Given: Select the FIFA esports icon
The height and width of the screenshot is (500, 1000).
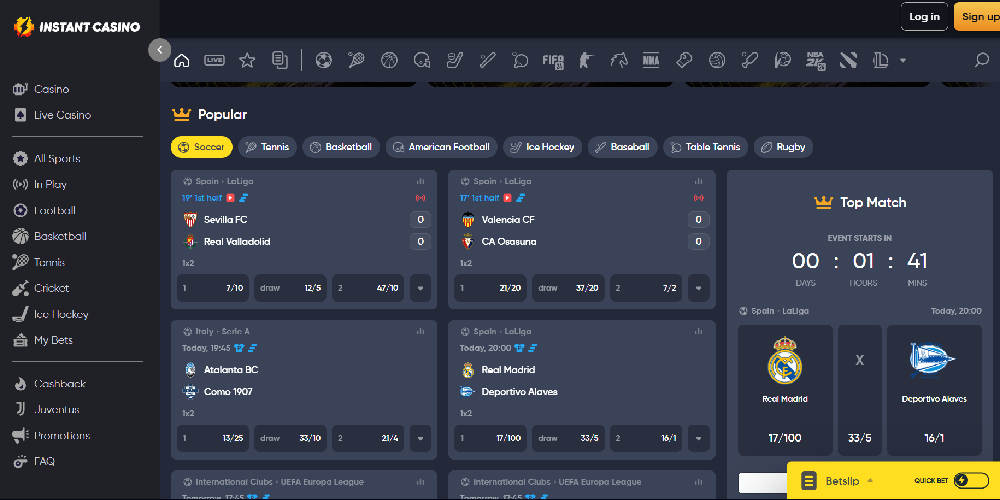Looking at the screenshot, I should pos(552,60).
